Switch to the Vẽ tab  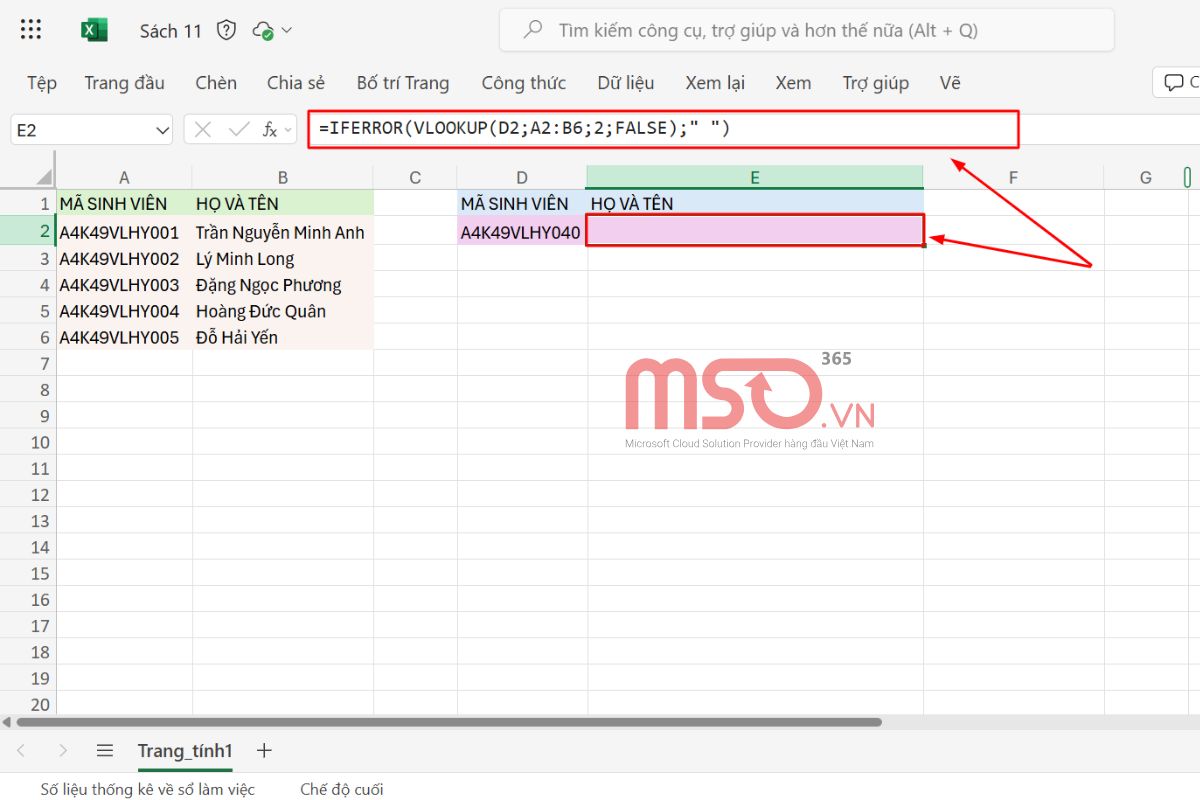[x=950, y=83]
